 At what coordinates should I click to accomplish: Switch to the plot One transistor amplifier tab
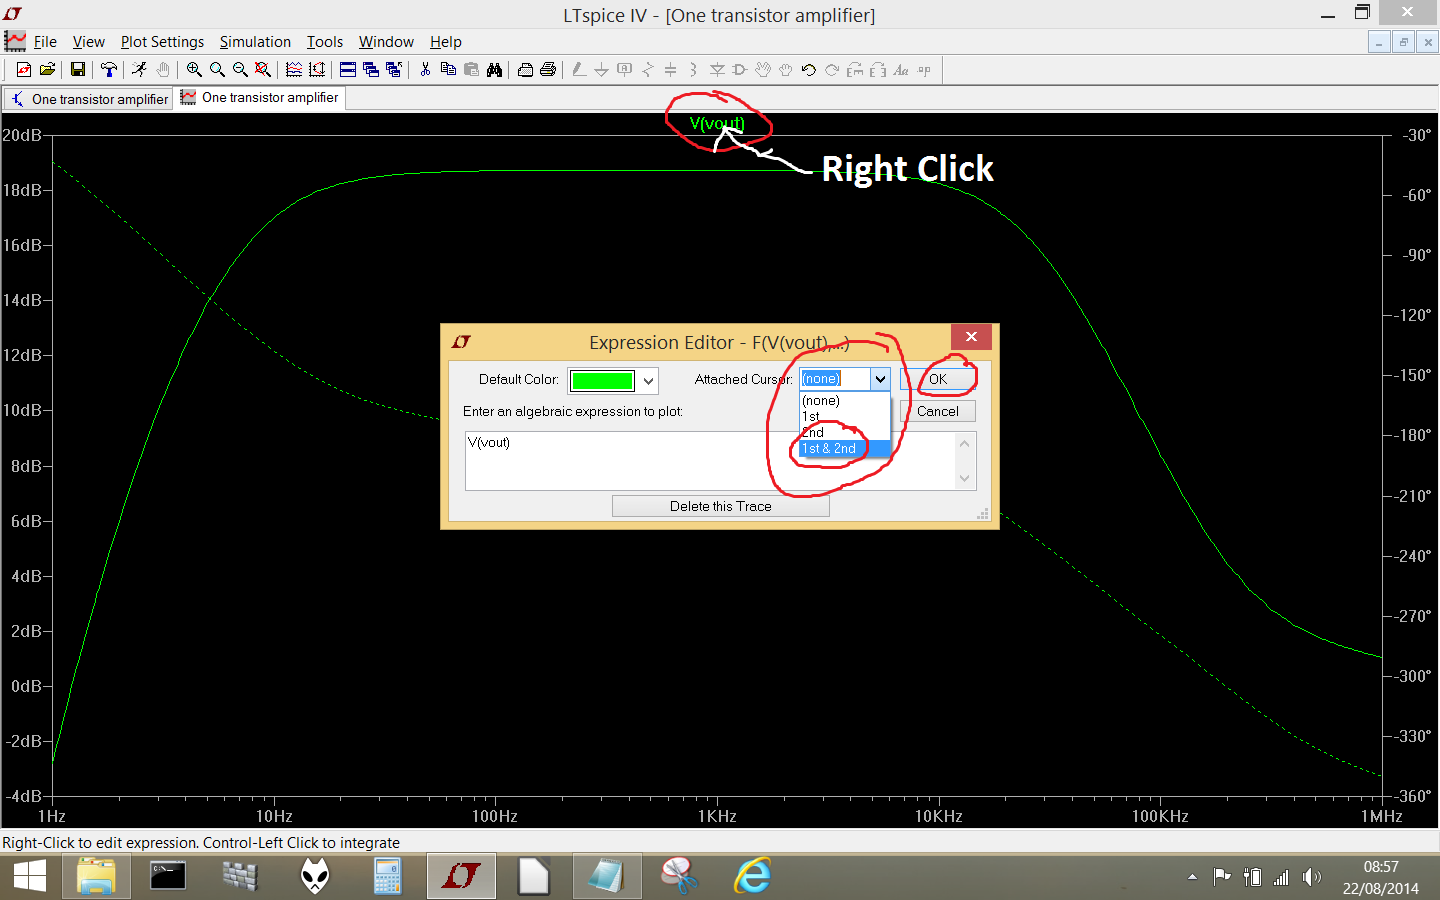point(260,98)
